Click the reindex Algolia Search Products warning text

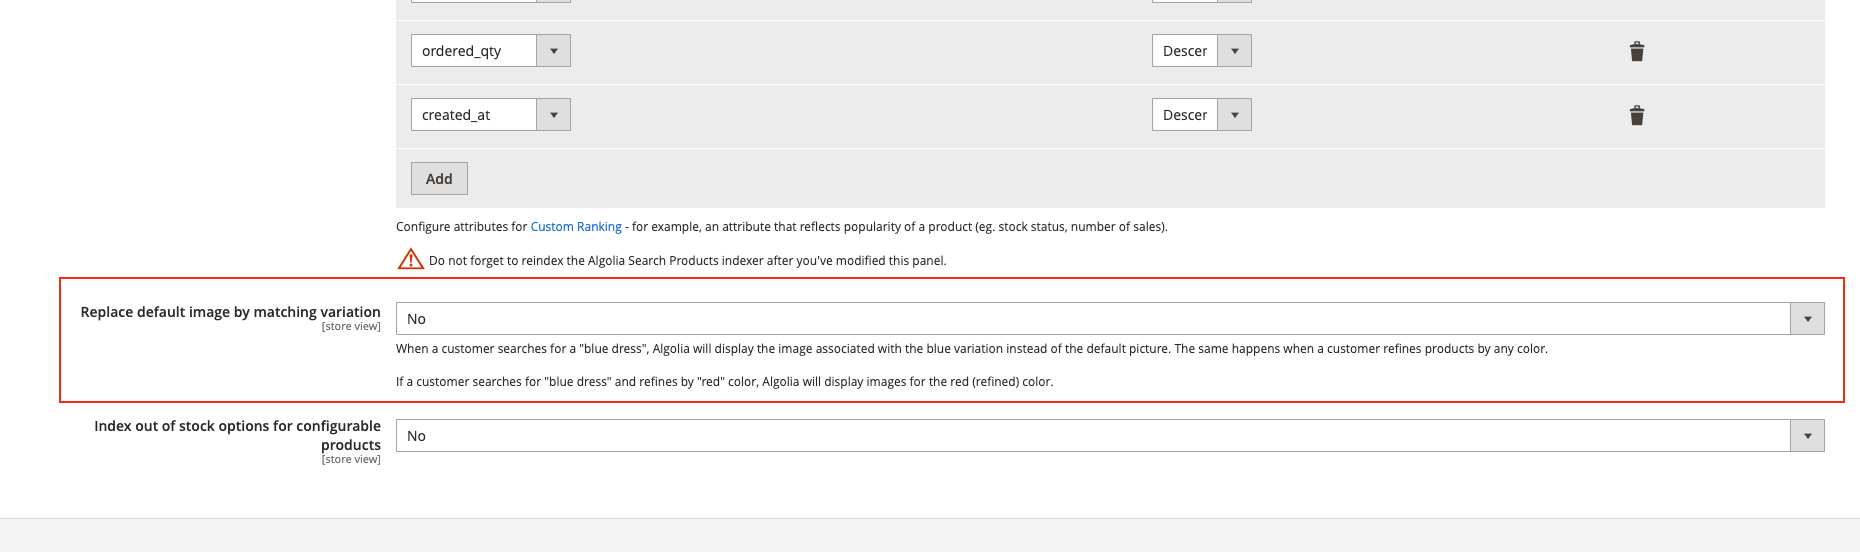687,261
